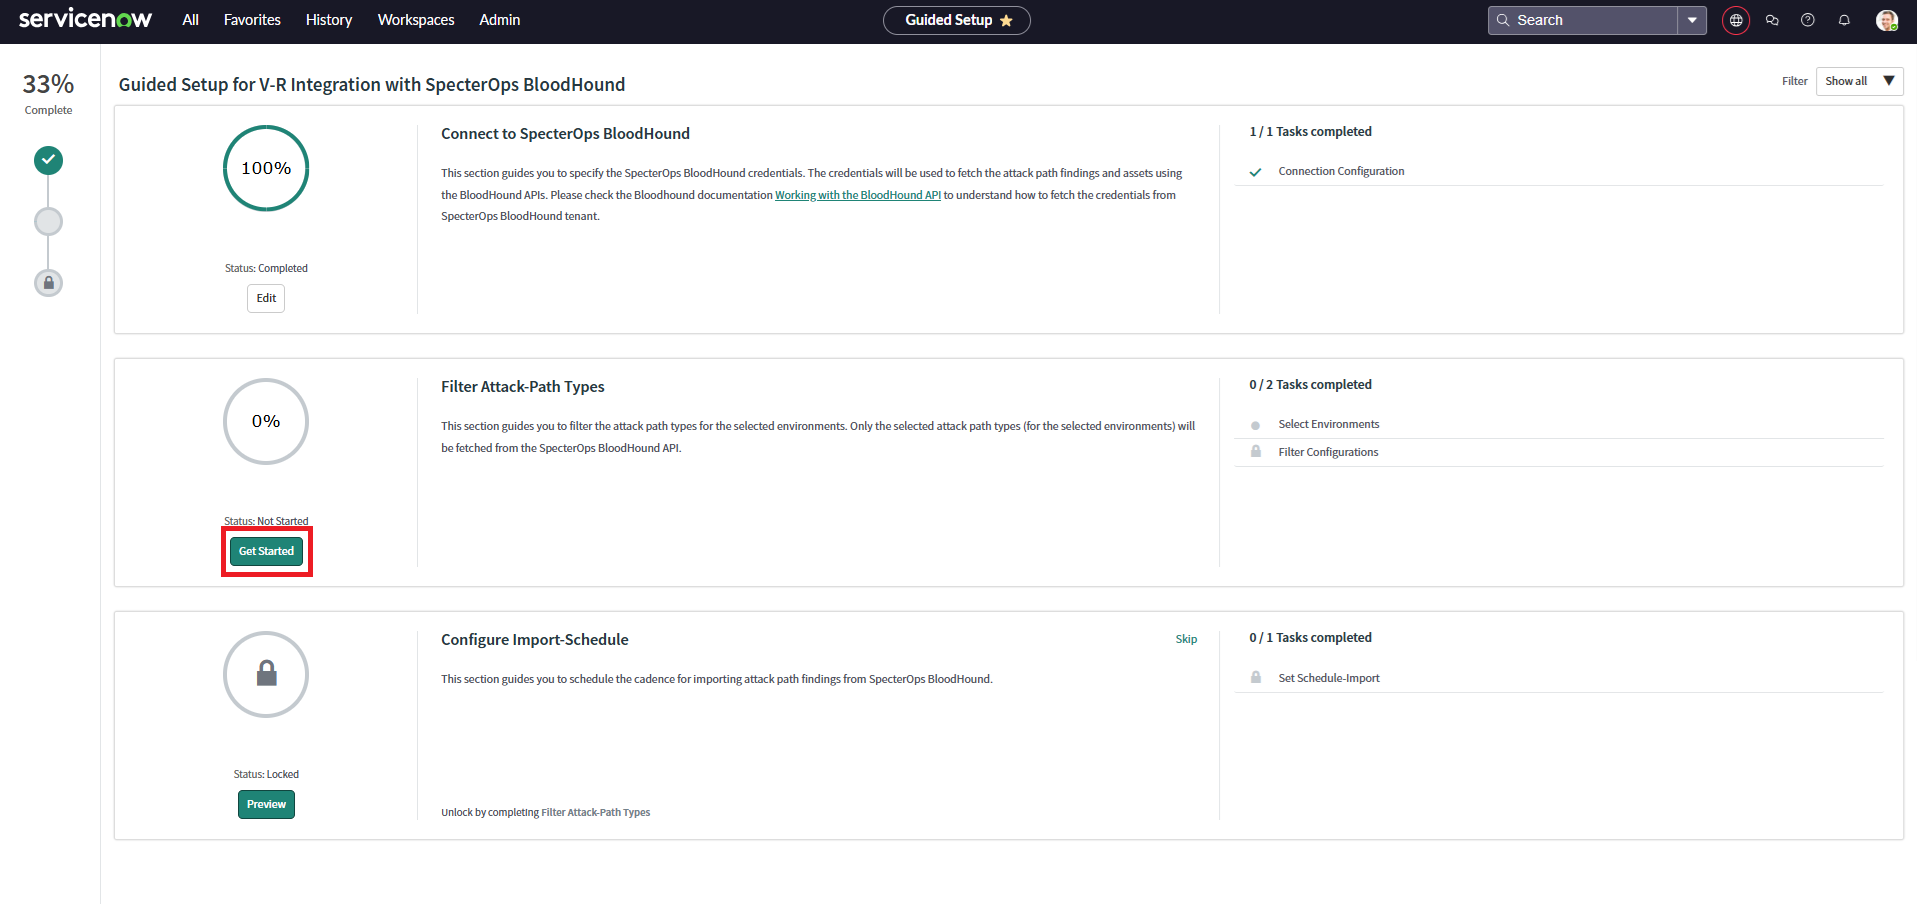Click the Connect to SpecterOps BloodHound heading
This screenshot has width=1917, height=904.
[x=565, y=134]
